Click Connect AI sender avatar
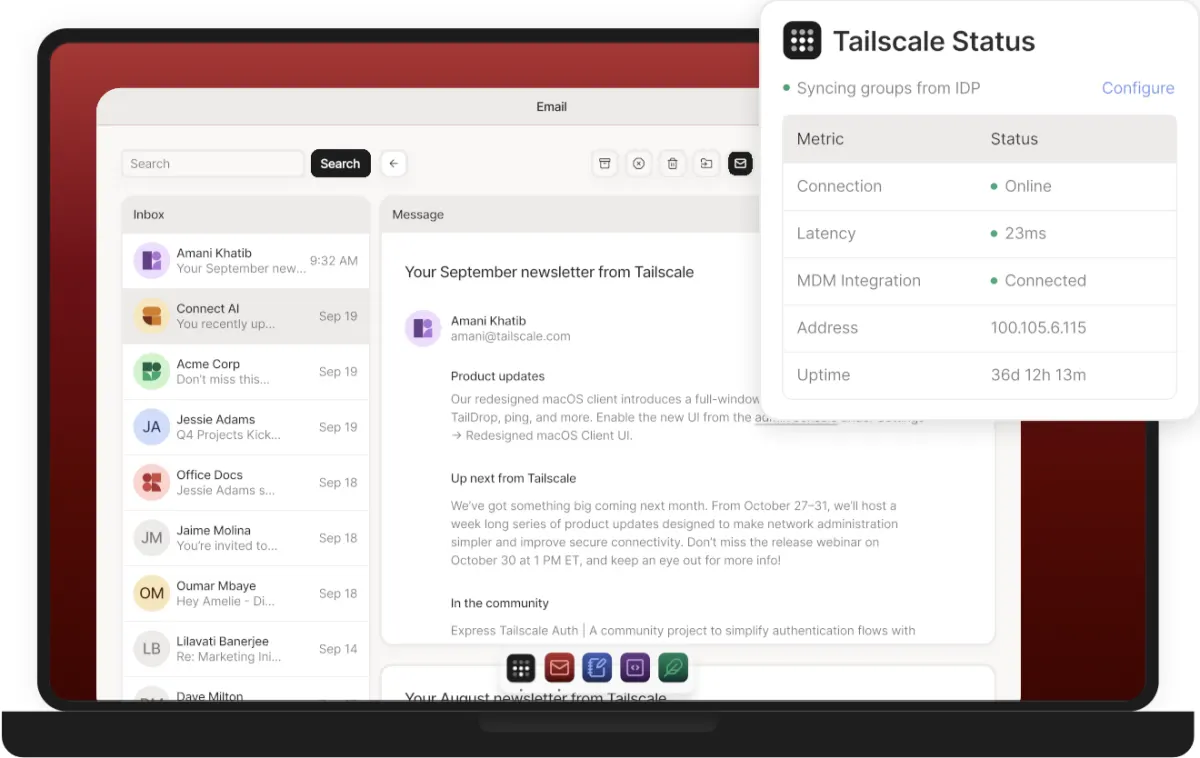The image size is (1200, 758). pos(151,316)
